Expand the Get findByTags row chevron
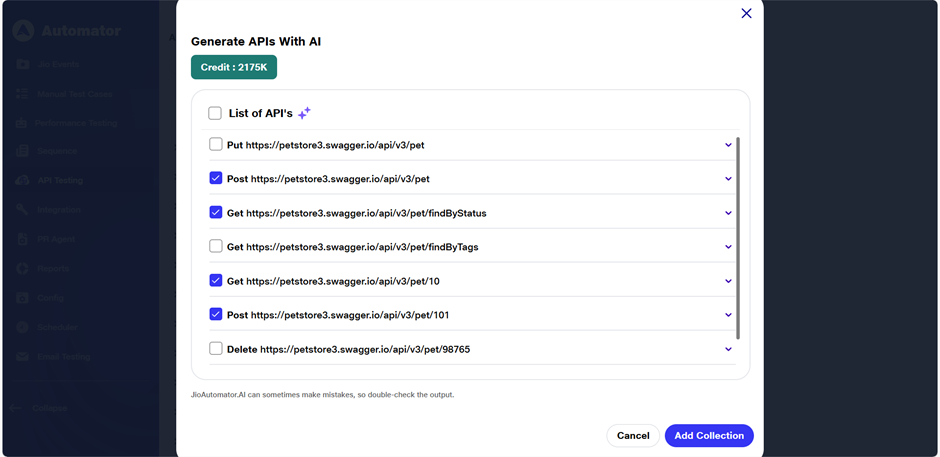 728,247
